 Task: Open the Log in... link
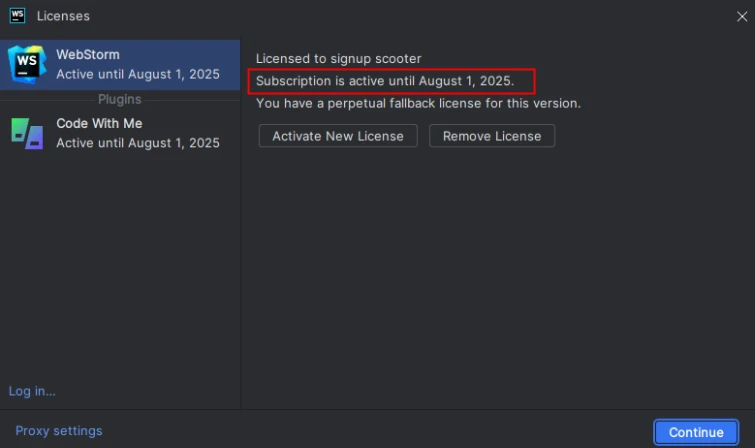[x=32, y=391]
